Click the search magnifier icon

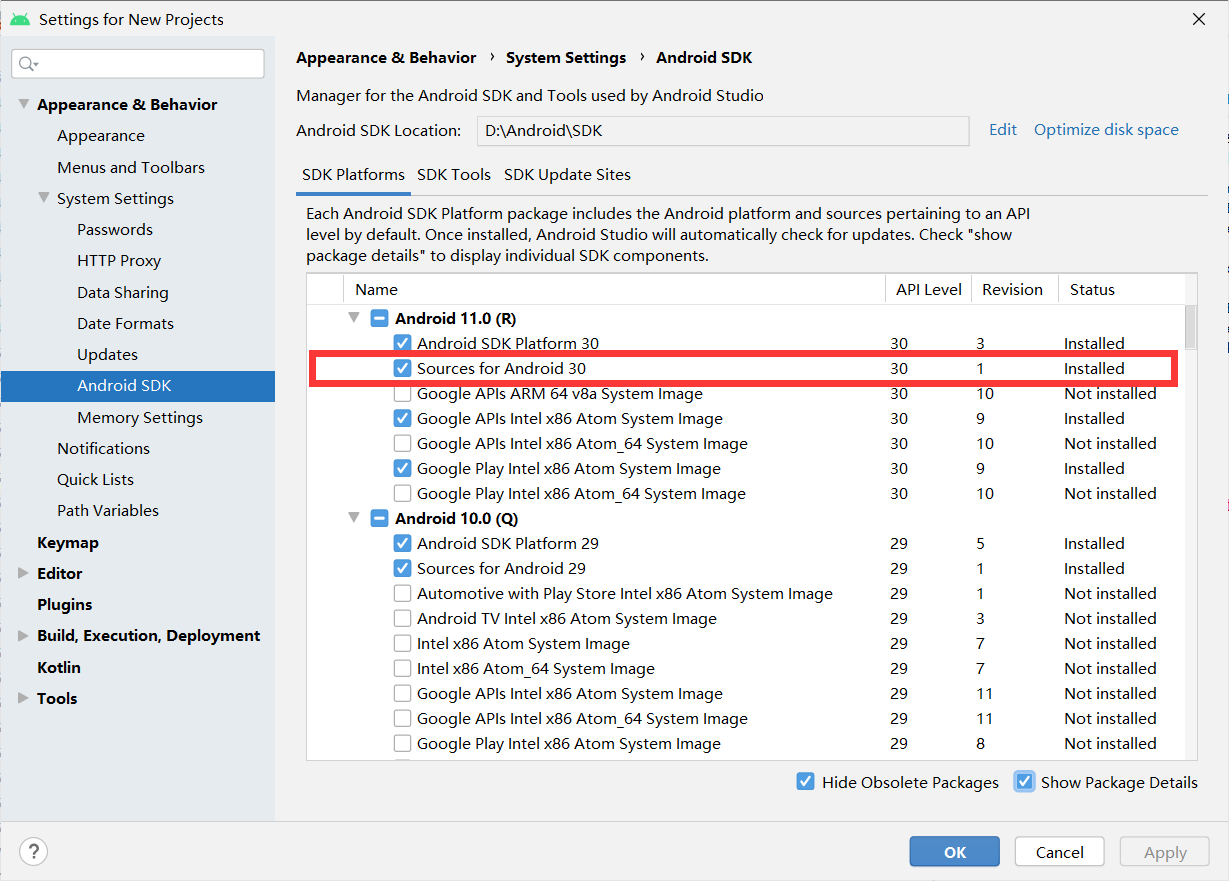pyautogui.click(x=28, y=64)
